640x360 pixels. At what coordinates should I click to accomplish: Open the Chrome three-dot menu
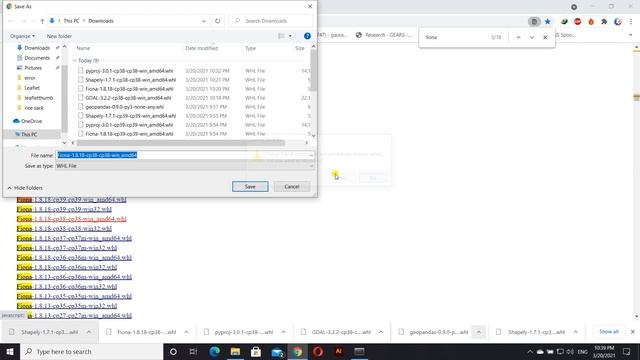tap(631, 21)
